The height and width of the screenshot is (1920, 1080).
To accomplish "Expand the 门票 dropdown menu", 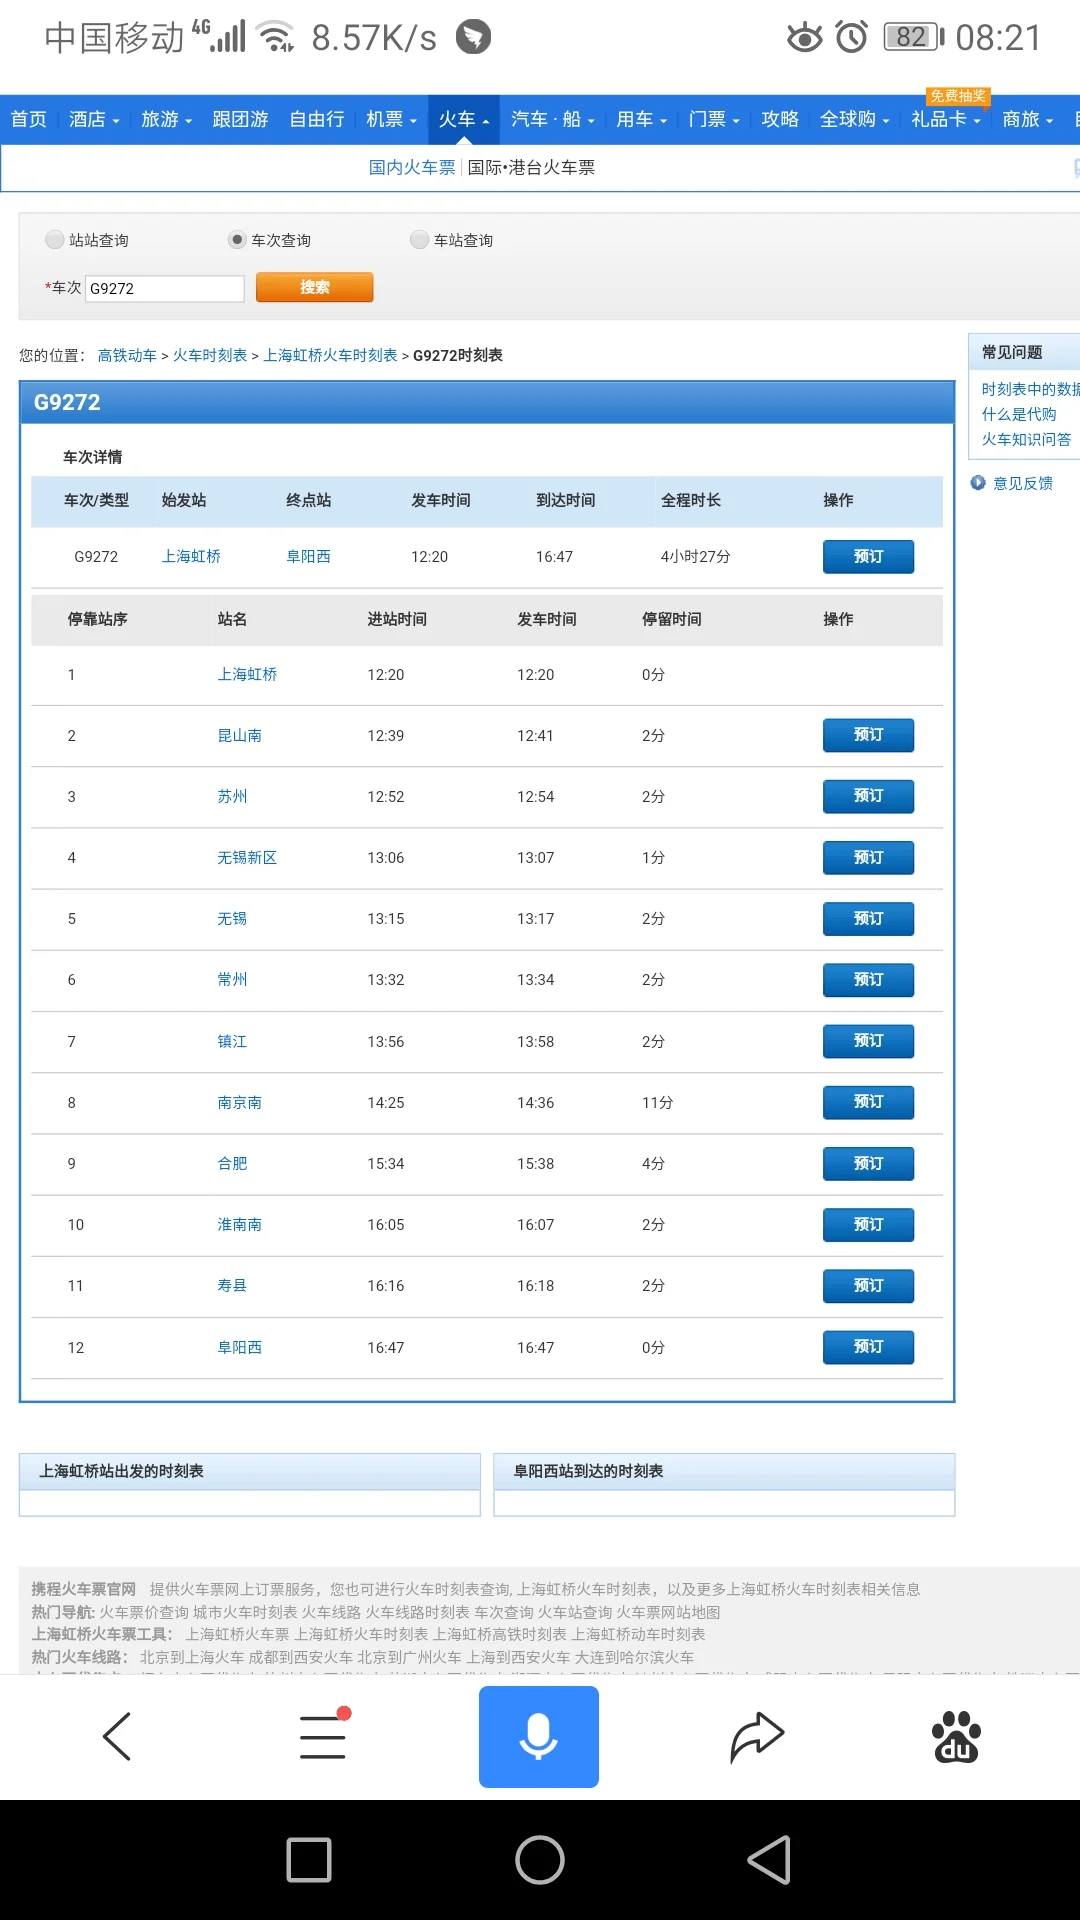I will tap(714, 119).
